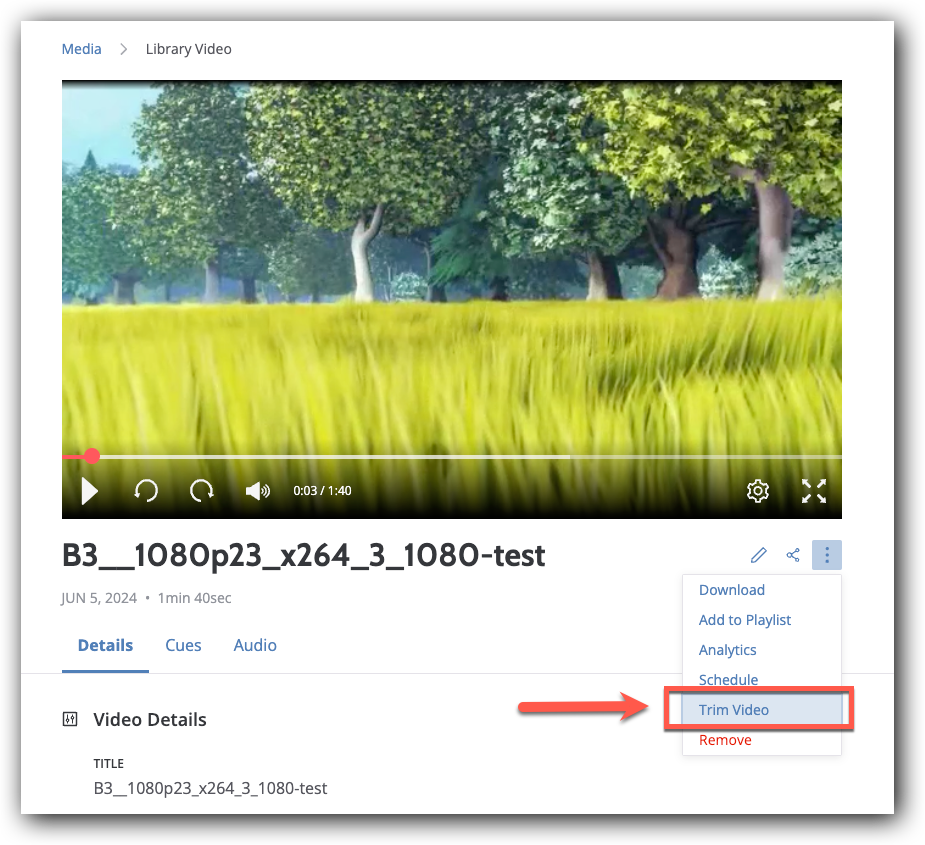
Task: Click the Play button on the video player
Action: (x=89, y=491)
